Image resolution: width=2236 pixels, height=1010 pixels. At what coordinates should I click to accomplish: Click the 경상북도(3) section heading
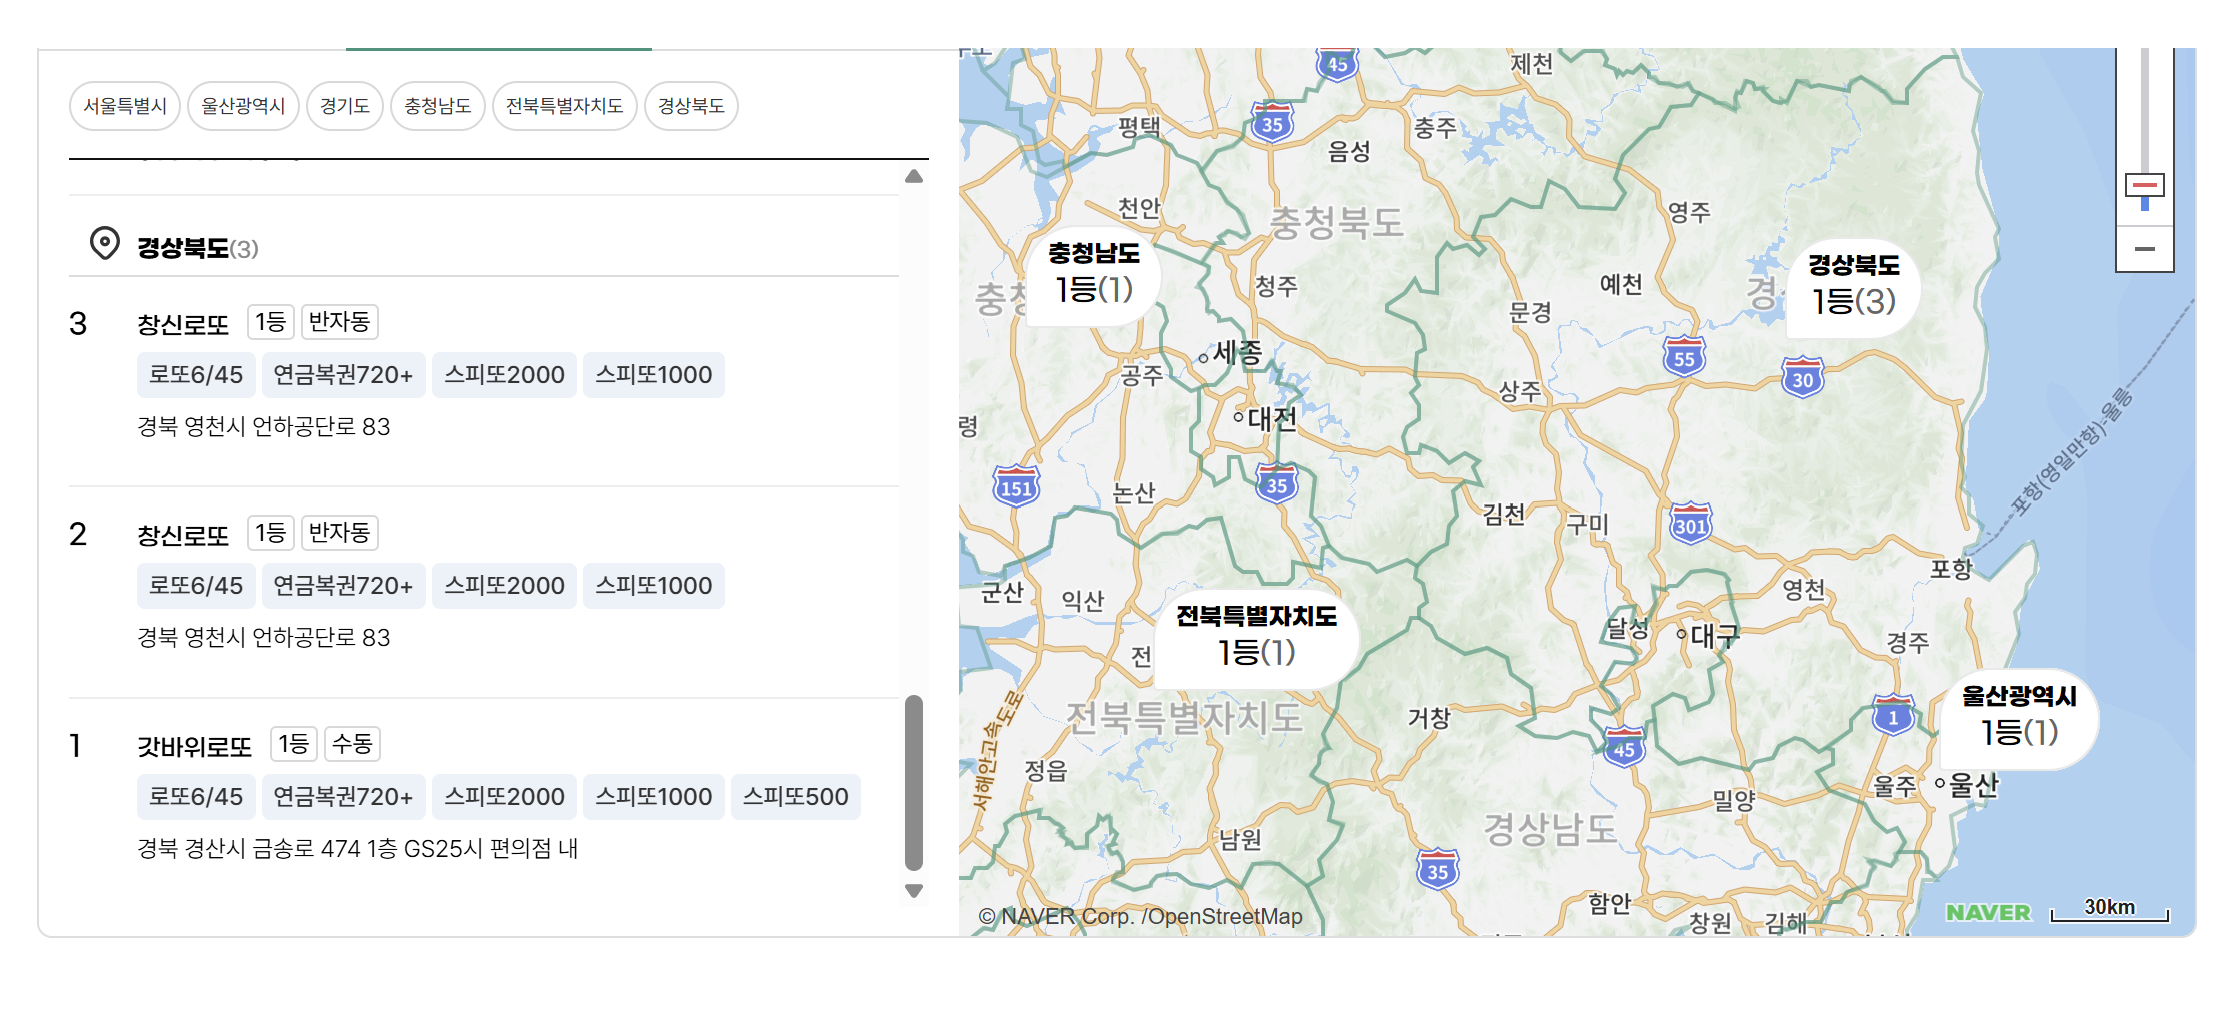tap(198, 248)
